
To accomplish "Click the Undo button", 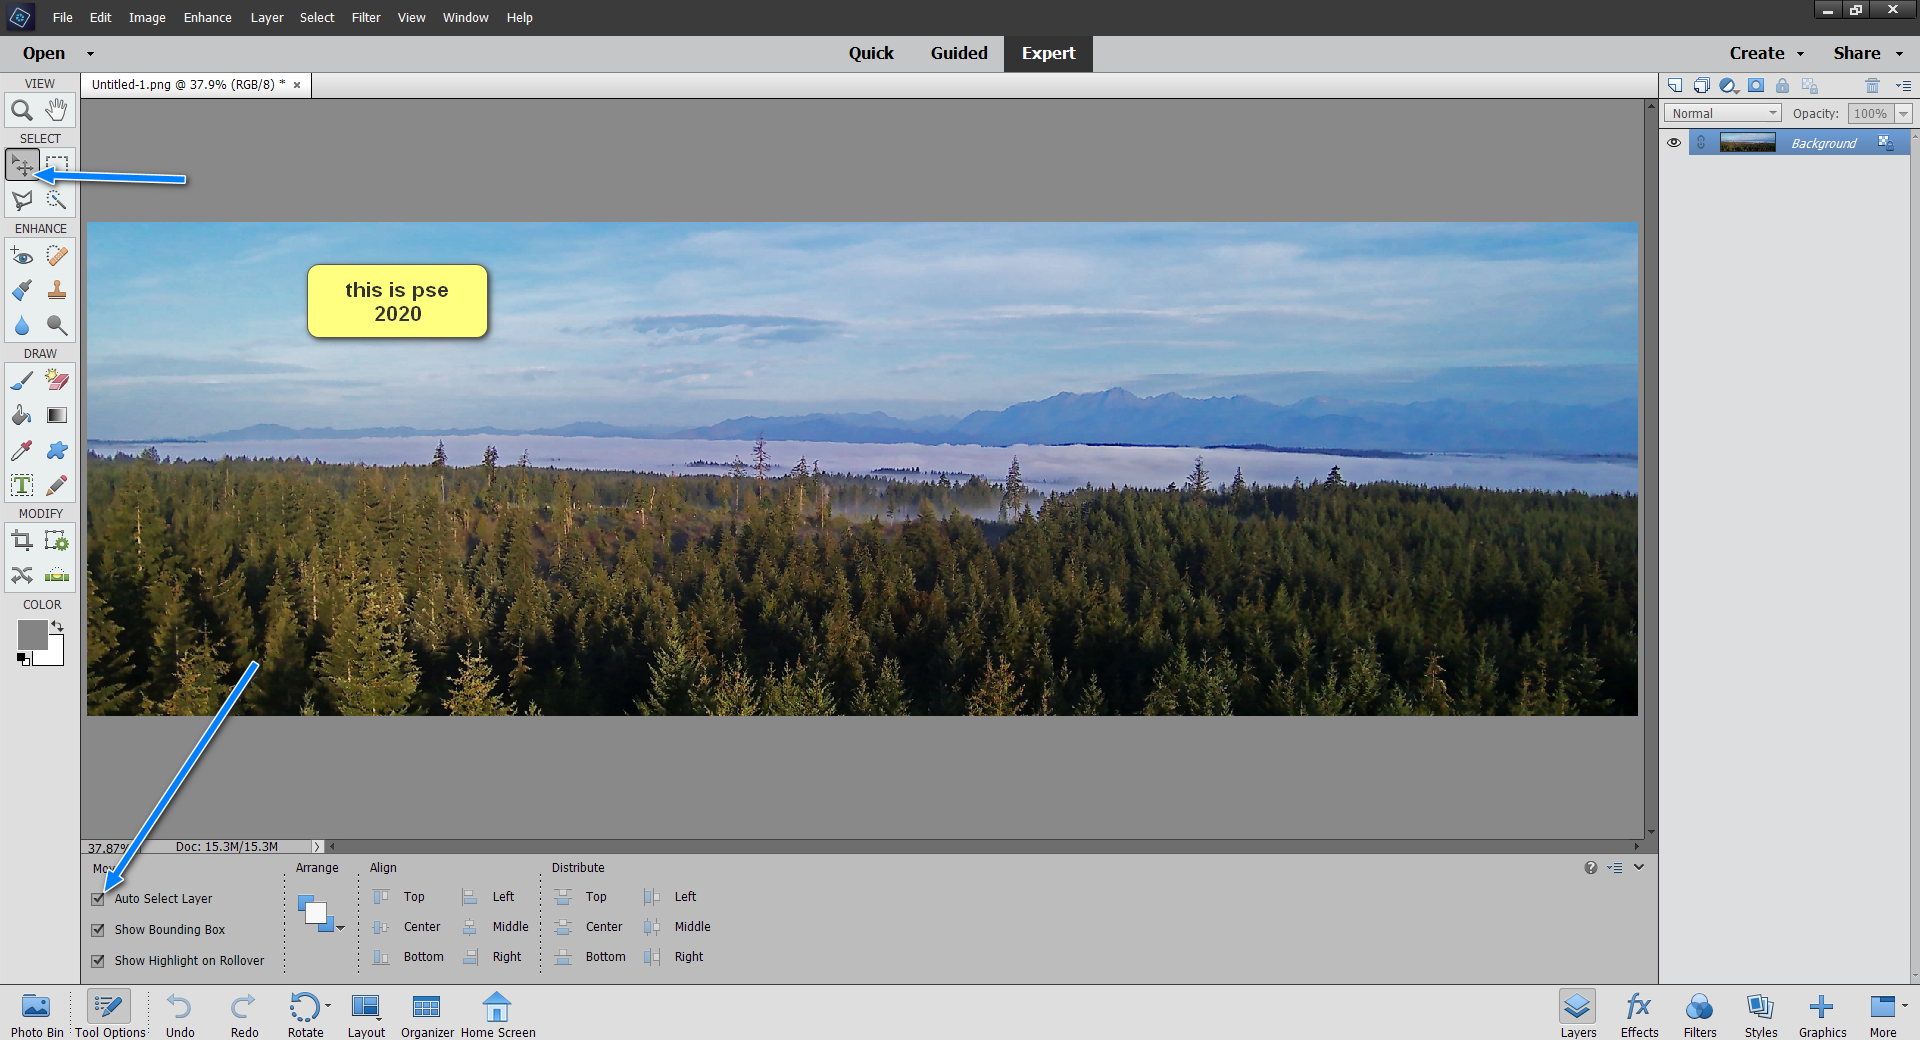I will coord(179,1010).
